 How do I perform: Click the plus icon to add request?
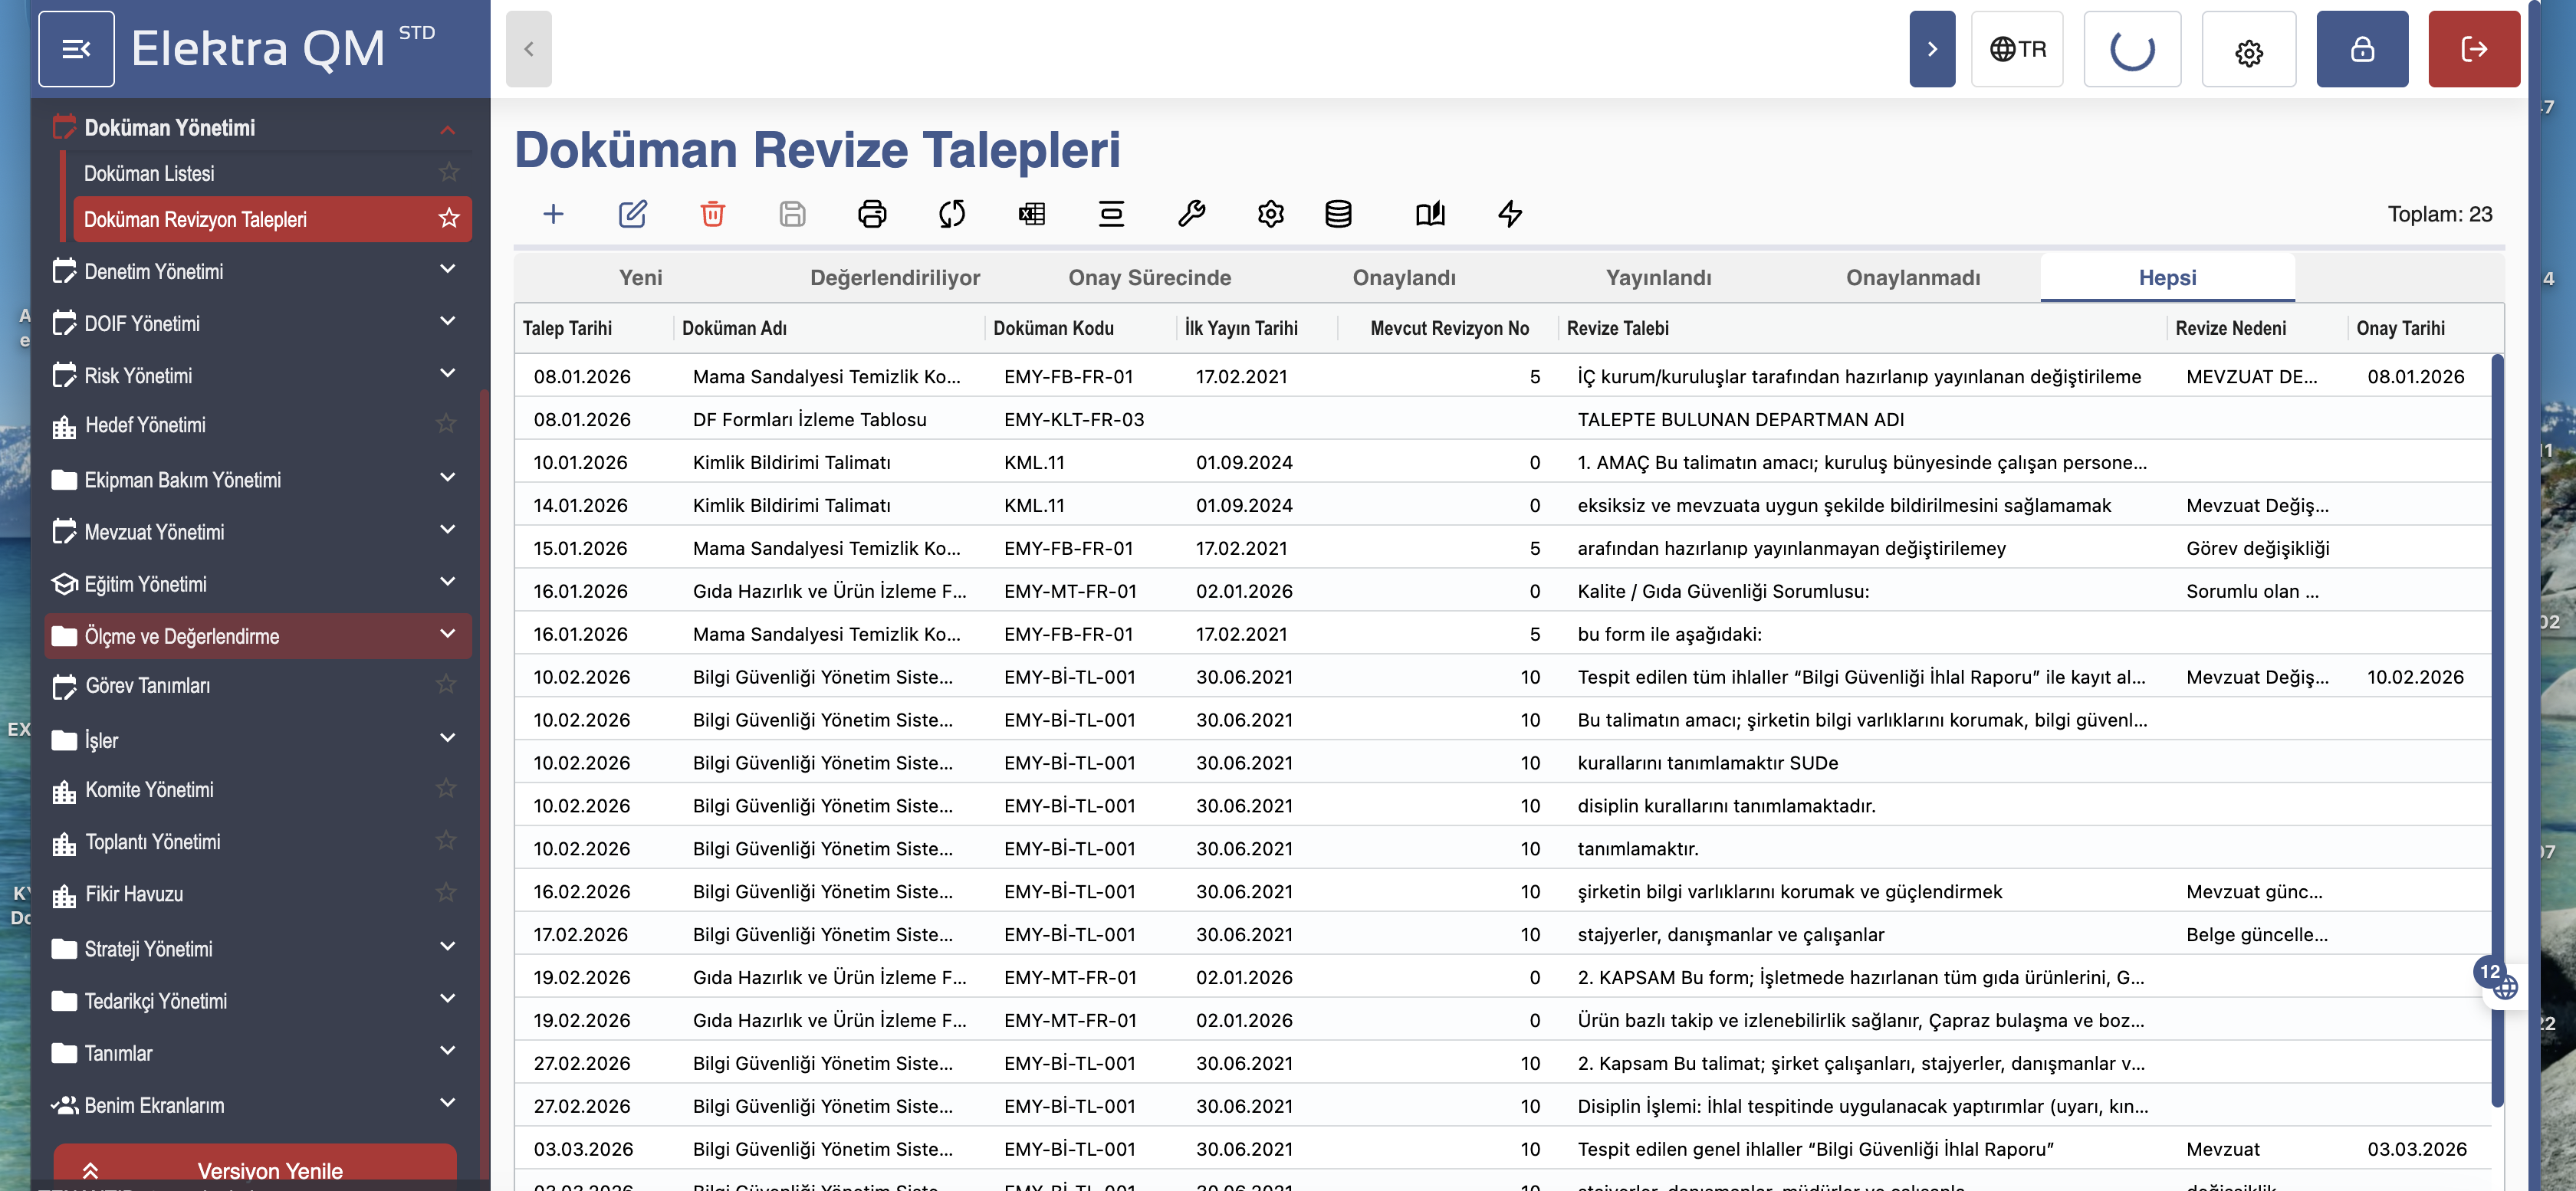pos(553,214)
